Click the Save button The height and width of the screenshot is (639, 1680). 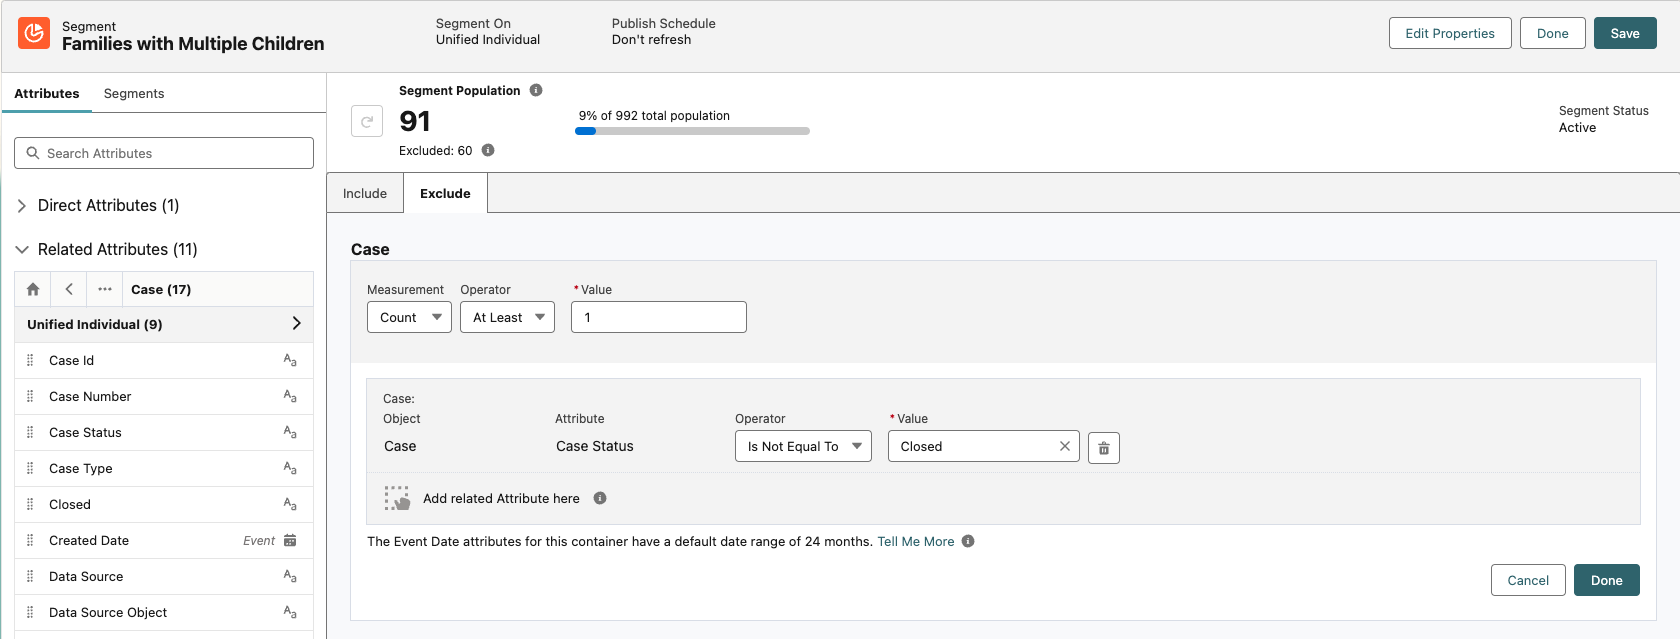[x=1625, y=33]
